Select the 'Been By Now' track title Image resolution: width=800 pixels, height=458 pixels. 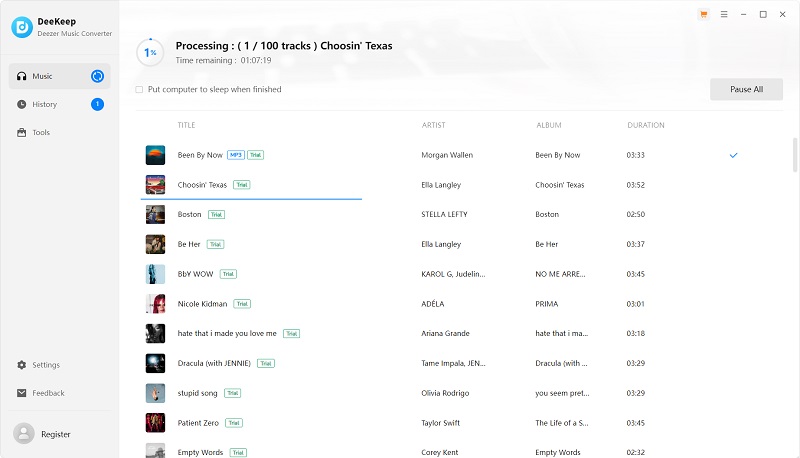[x=200, y=155]
